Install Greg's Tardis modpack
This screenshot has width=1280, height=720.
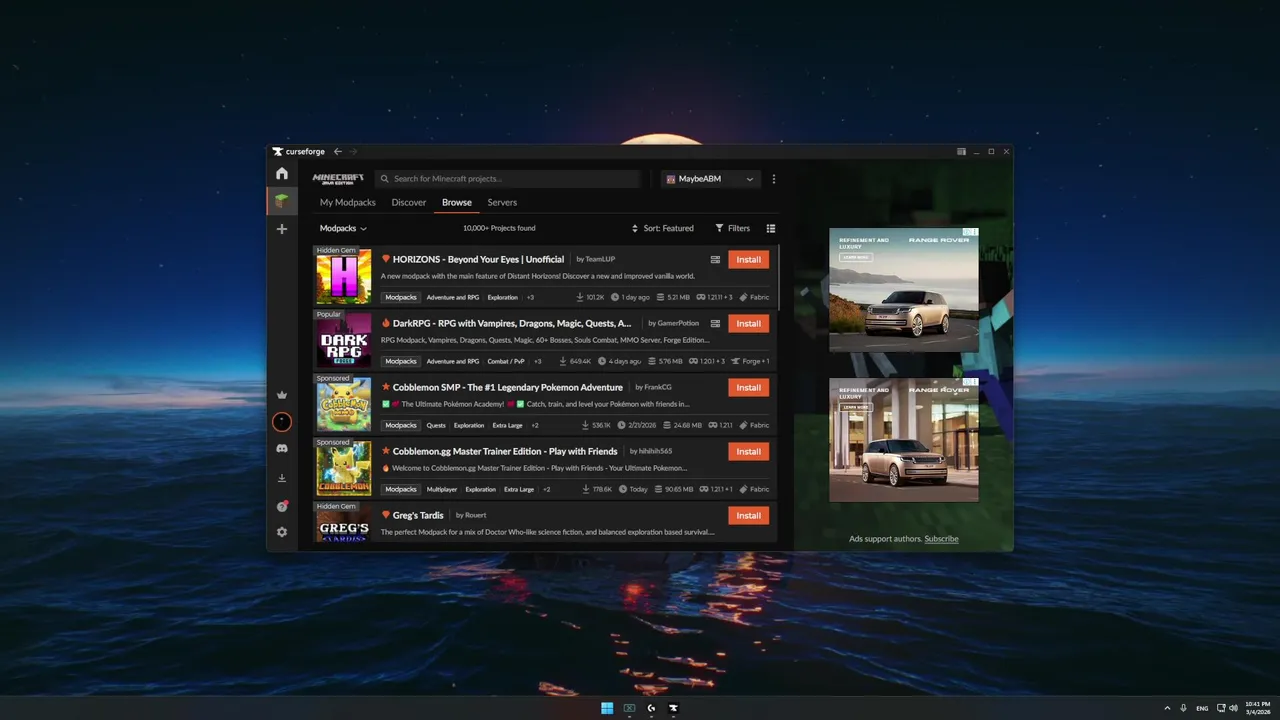tap(749, 515)
